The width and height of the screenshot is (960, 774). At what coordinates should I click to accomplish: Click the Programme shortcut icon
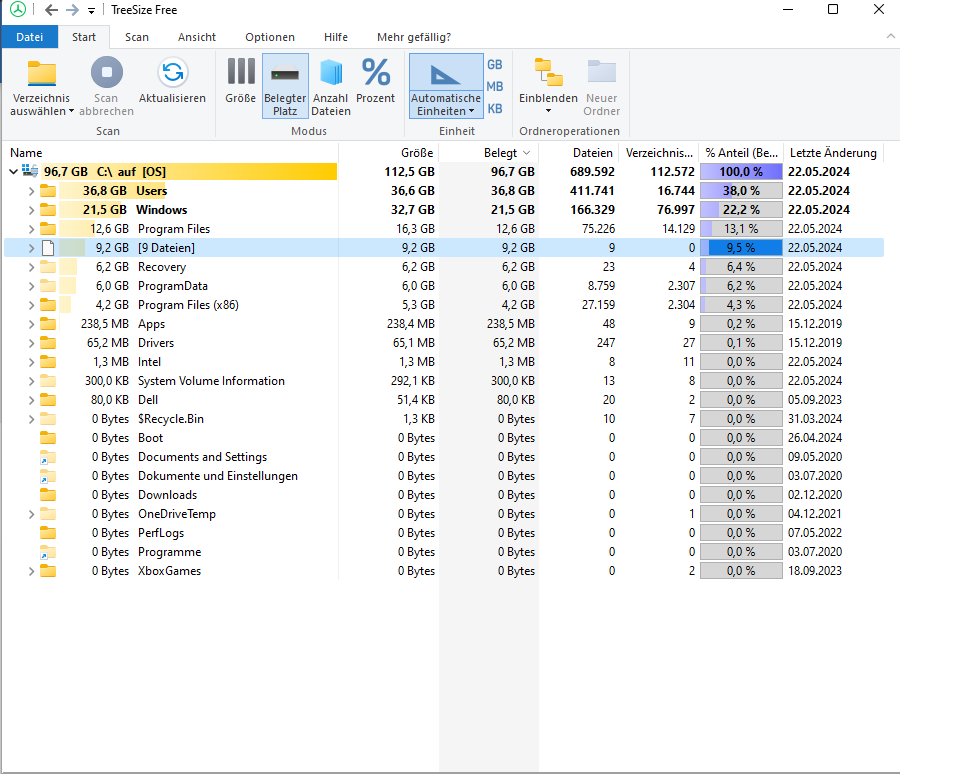point(48,552)
